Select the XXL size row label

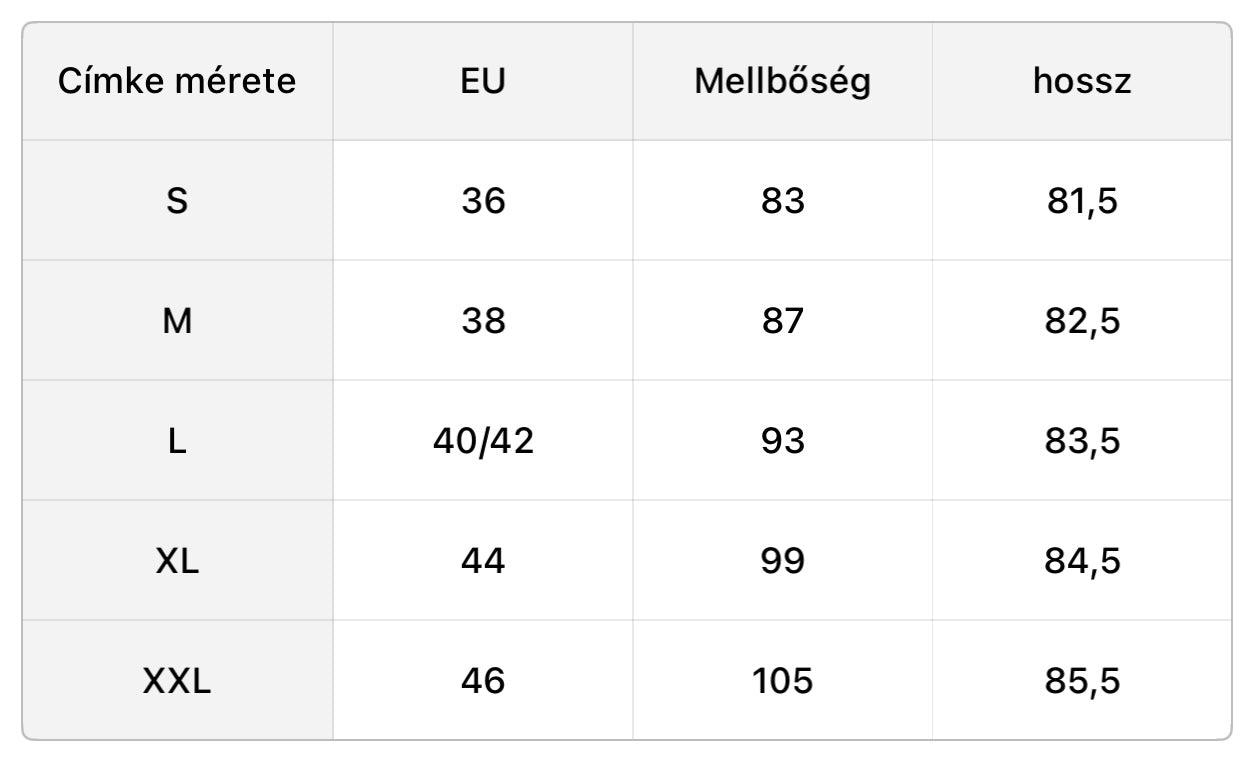tap(177, 681)
